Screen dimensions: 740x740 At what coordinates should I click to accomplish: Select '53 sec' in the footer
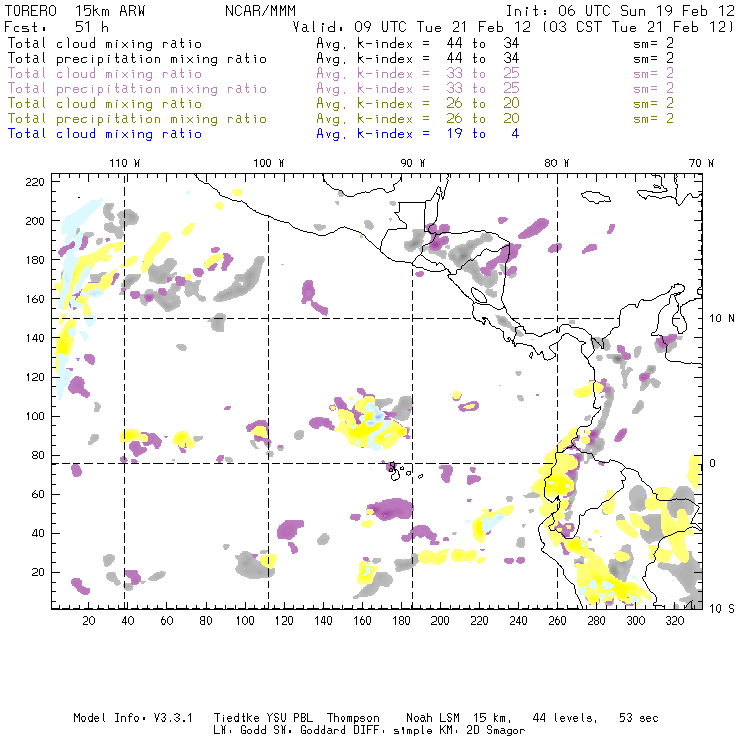tap(639, 718)
